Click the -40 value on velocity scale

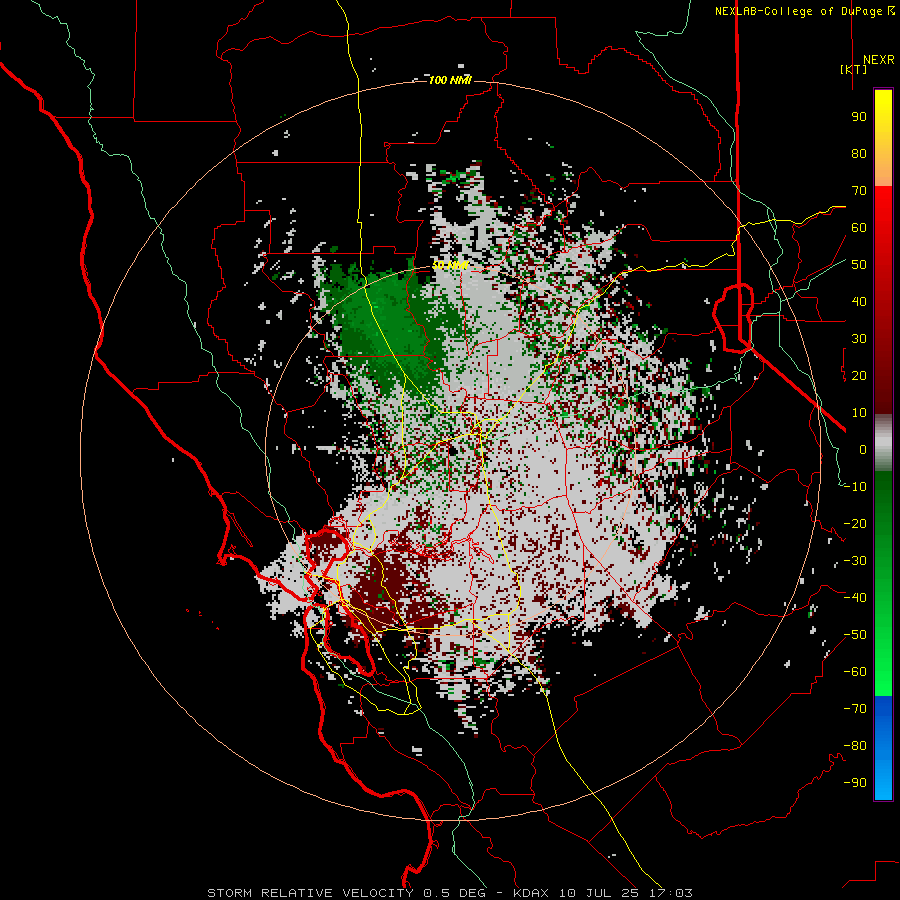(x=855, y=598)
